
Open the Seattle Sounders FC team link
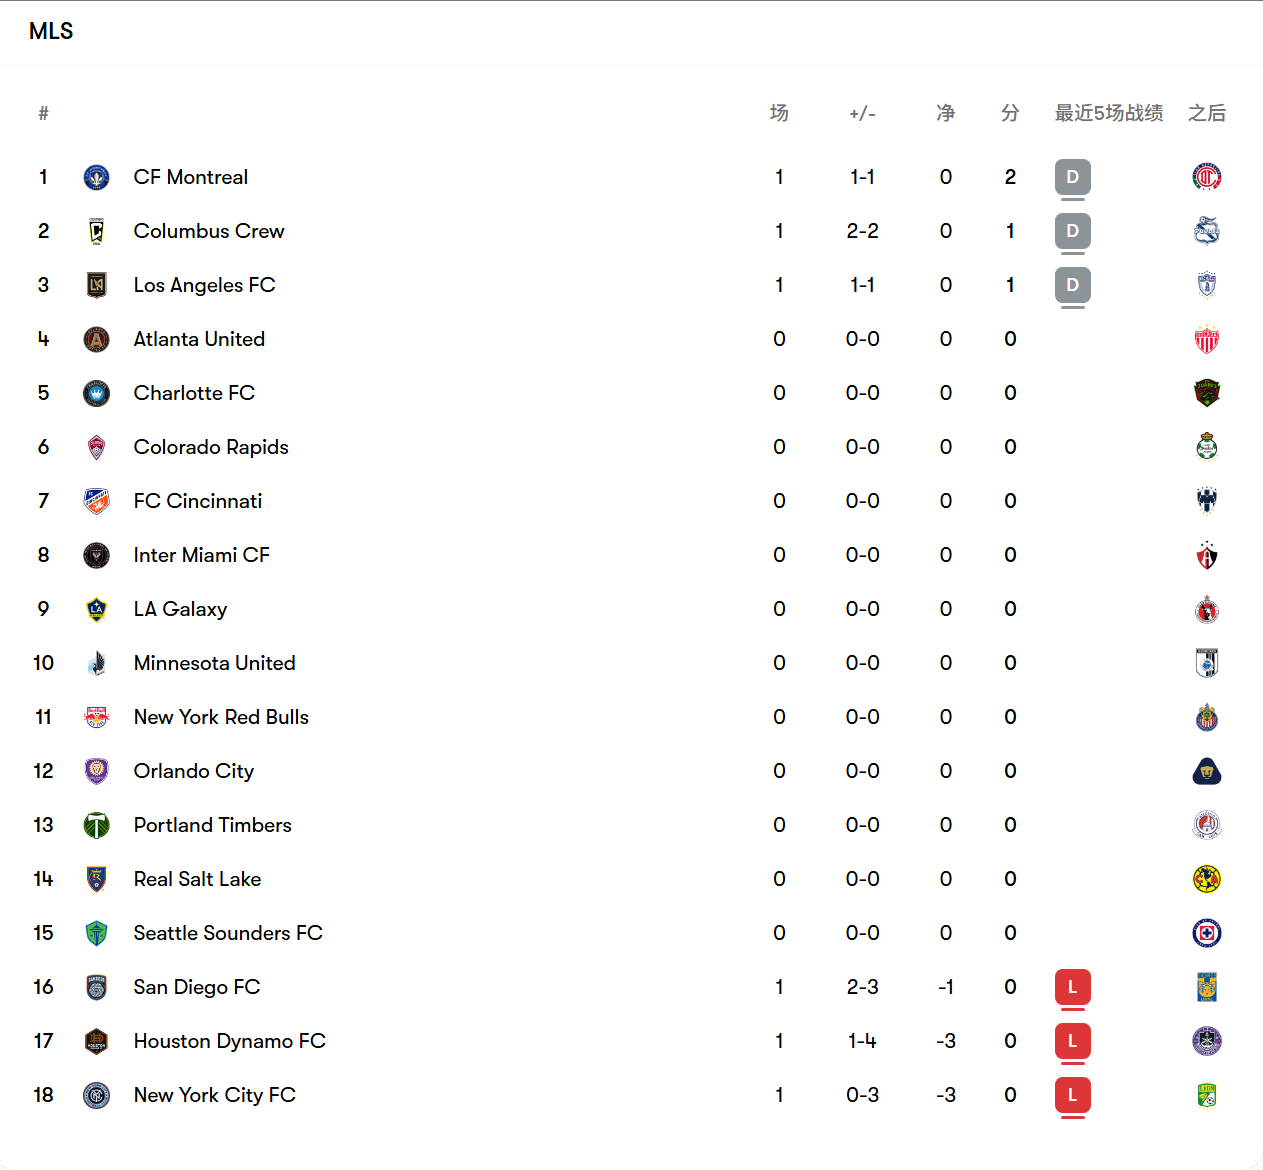[x=228, y=933]
